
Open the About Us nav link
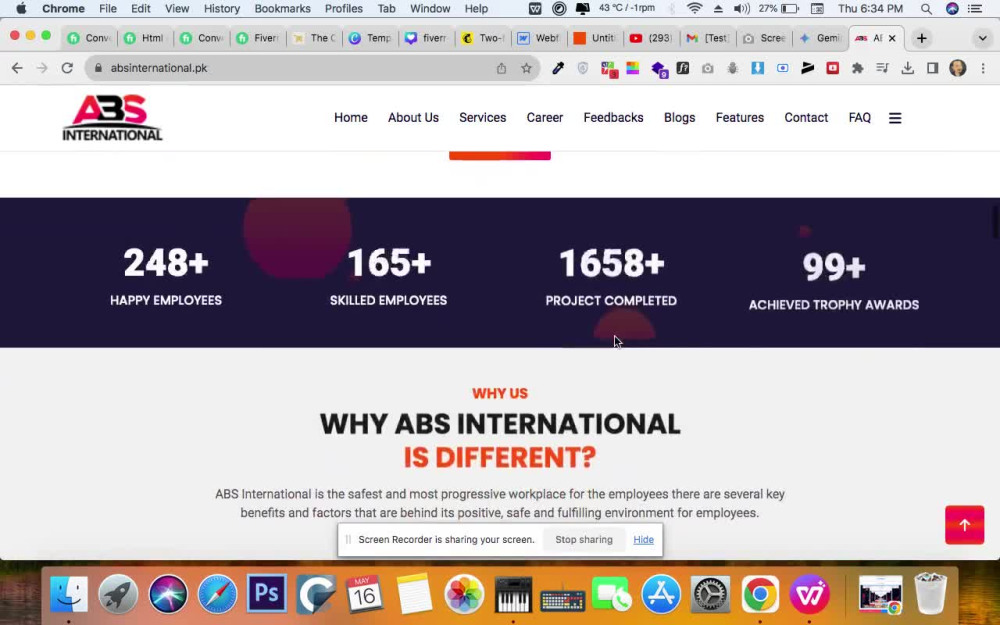413,118
